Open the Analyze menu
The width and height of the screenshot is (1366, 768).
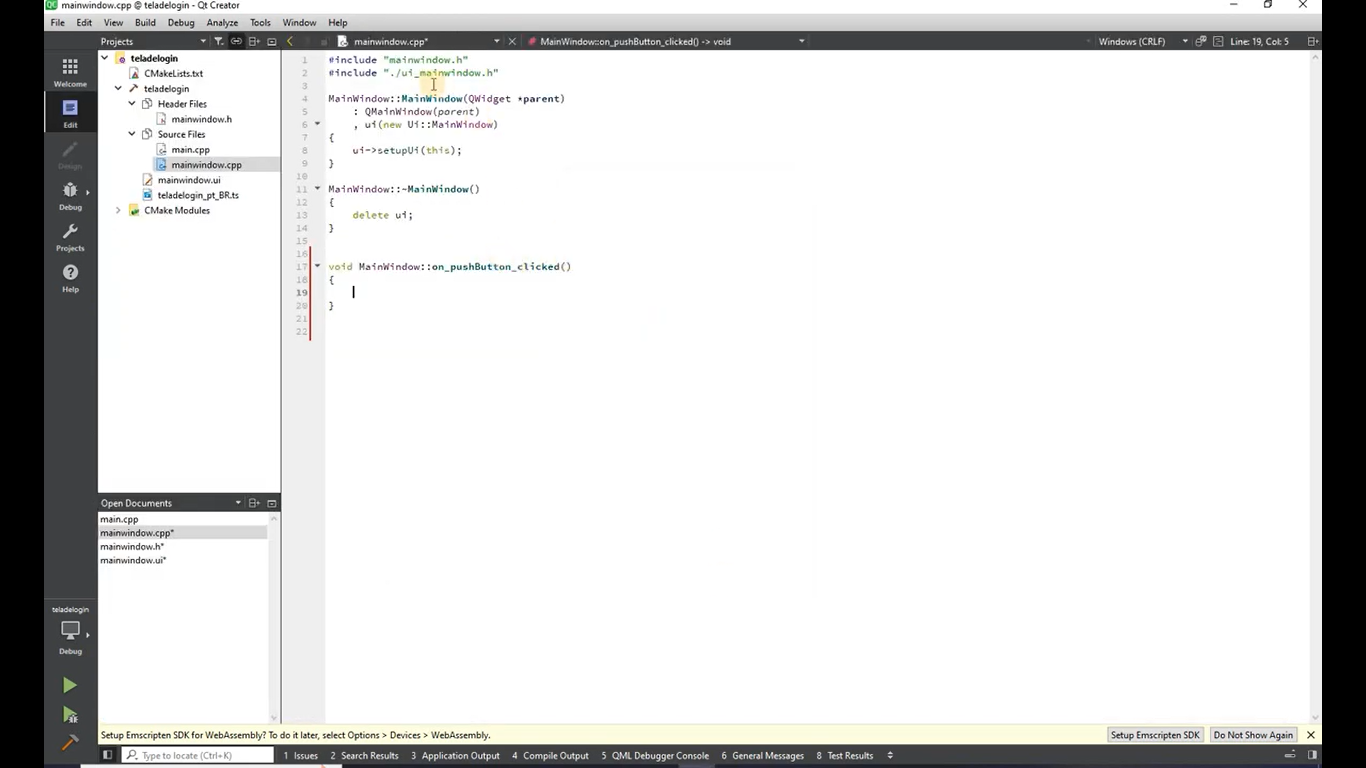(221, 22)
